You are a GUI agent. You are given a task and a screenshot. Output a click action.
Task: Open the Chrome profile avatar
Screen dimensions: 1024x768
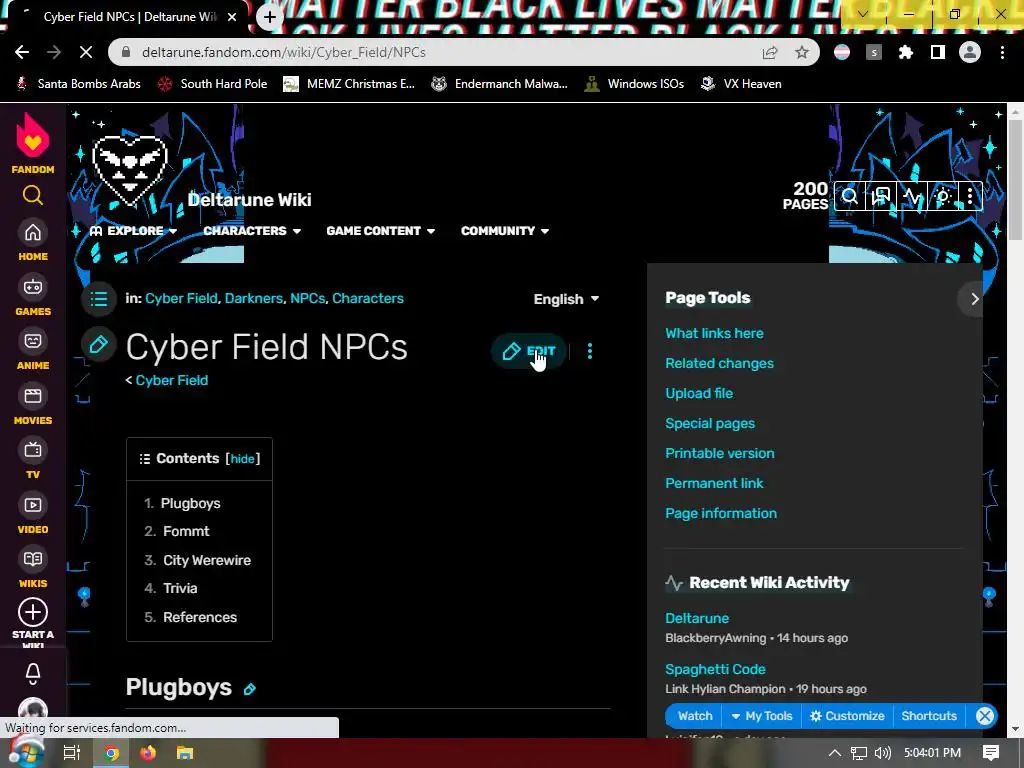coord(970,52)
